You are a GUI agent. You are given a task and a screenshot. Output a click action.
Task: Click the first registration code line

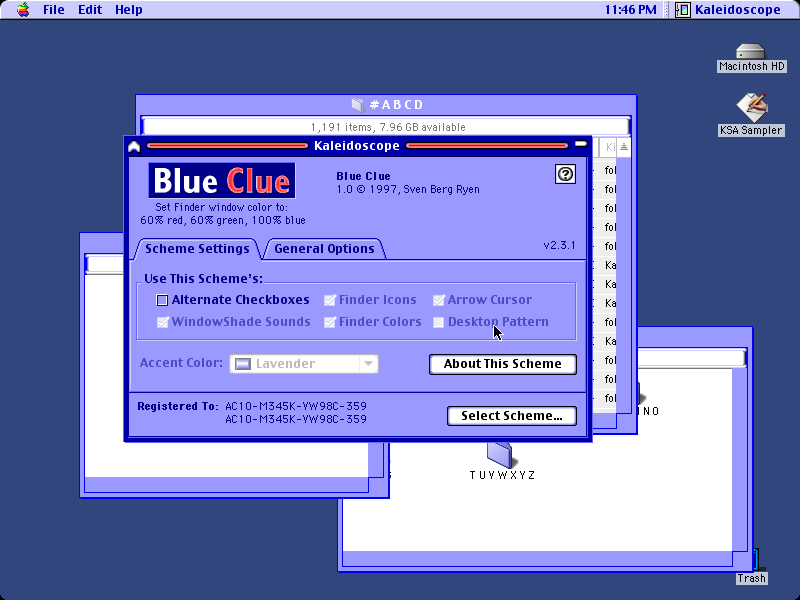(x=296, y=406)
